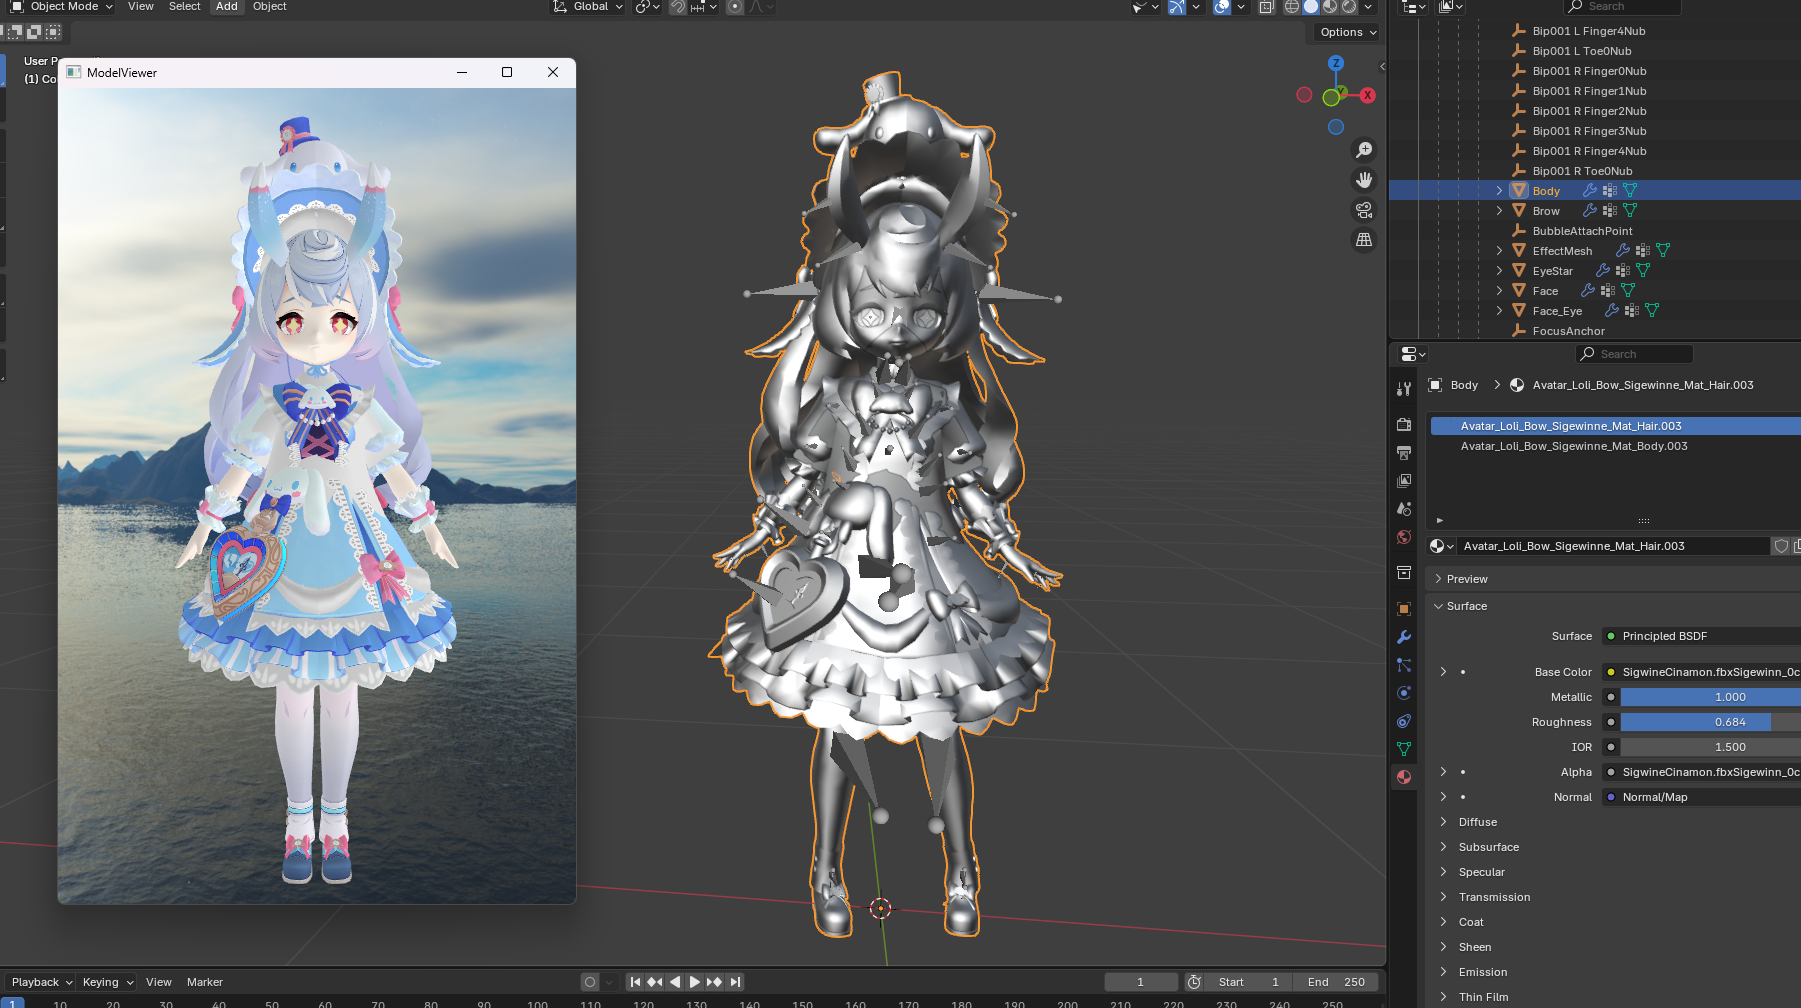This screenshot has height=1008, width=1801.
Task: Open the Object Constraints properties tab
Action: click(1404, 721)
